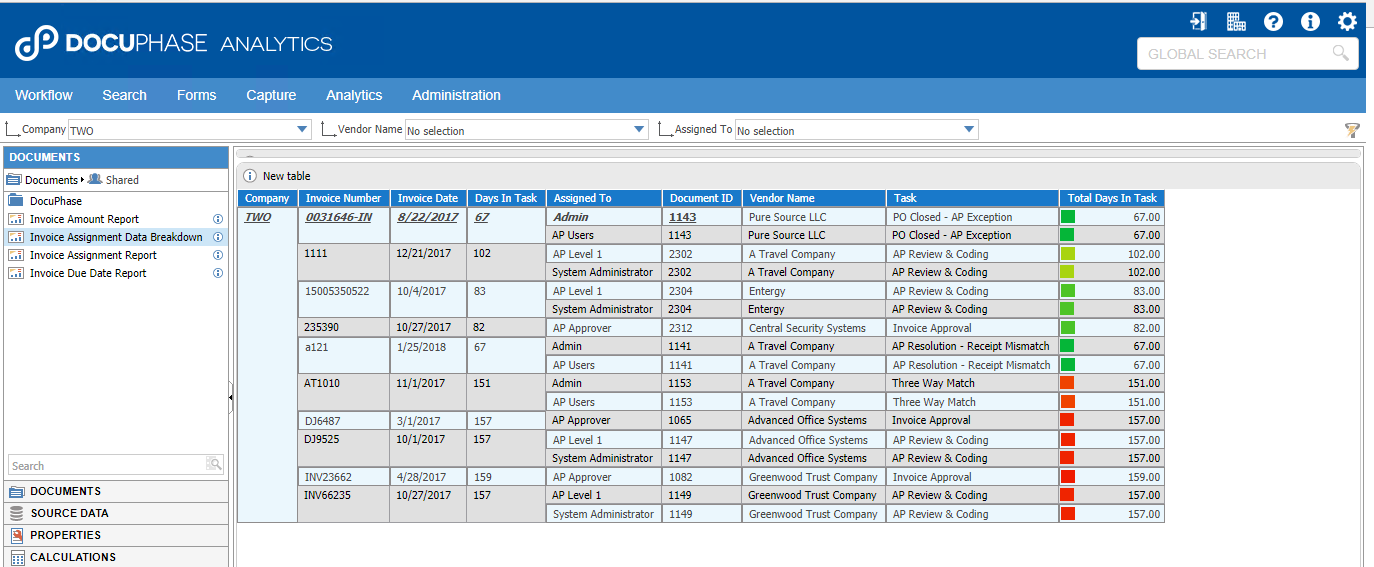Click in the Global Search field
The height and width of the screenshot is (567, 1374).
[1234, 54]
